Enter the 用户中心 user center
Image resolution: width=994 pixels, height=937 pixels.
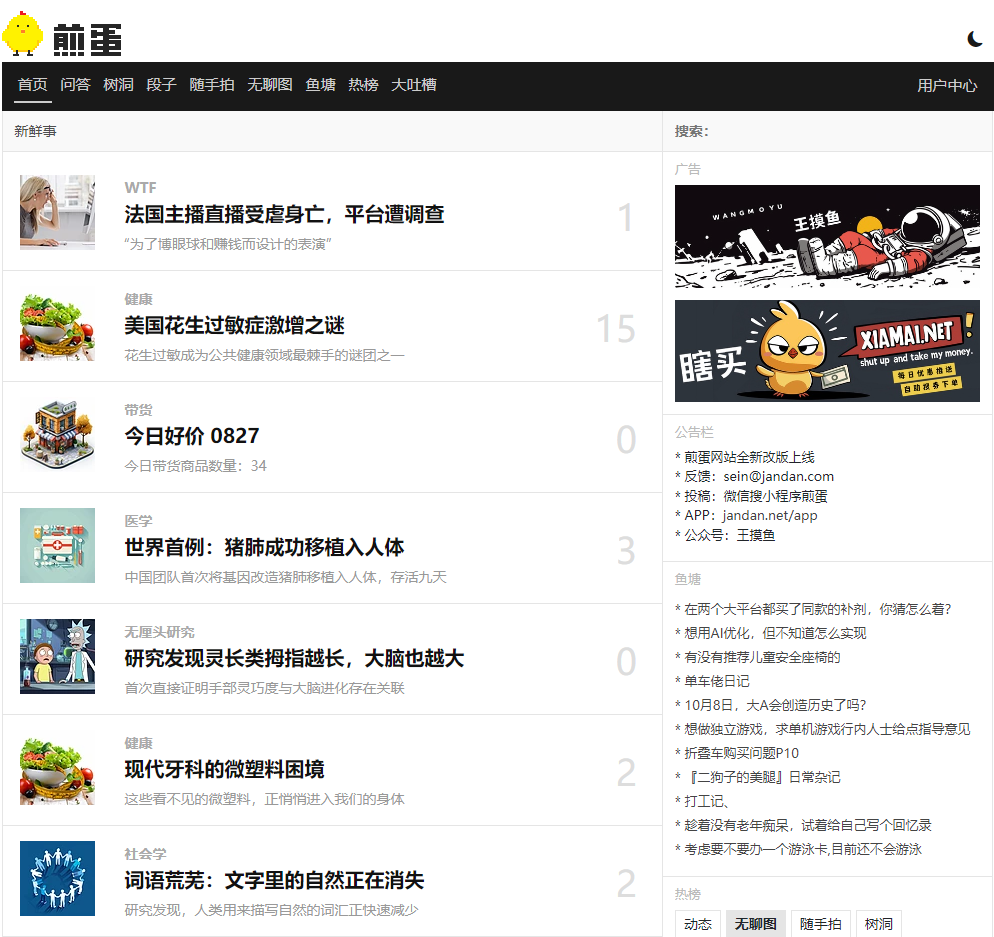coord(946,86)
